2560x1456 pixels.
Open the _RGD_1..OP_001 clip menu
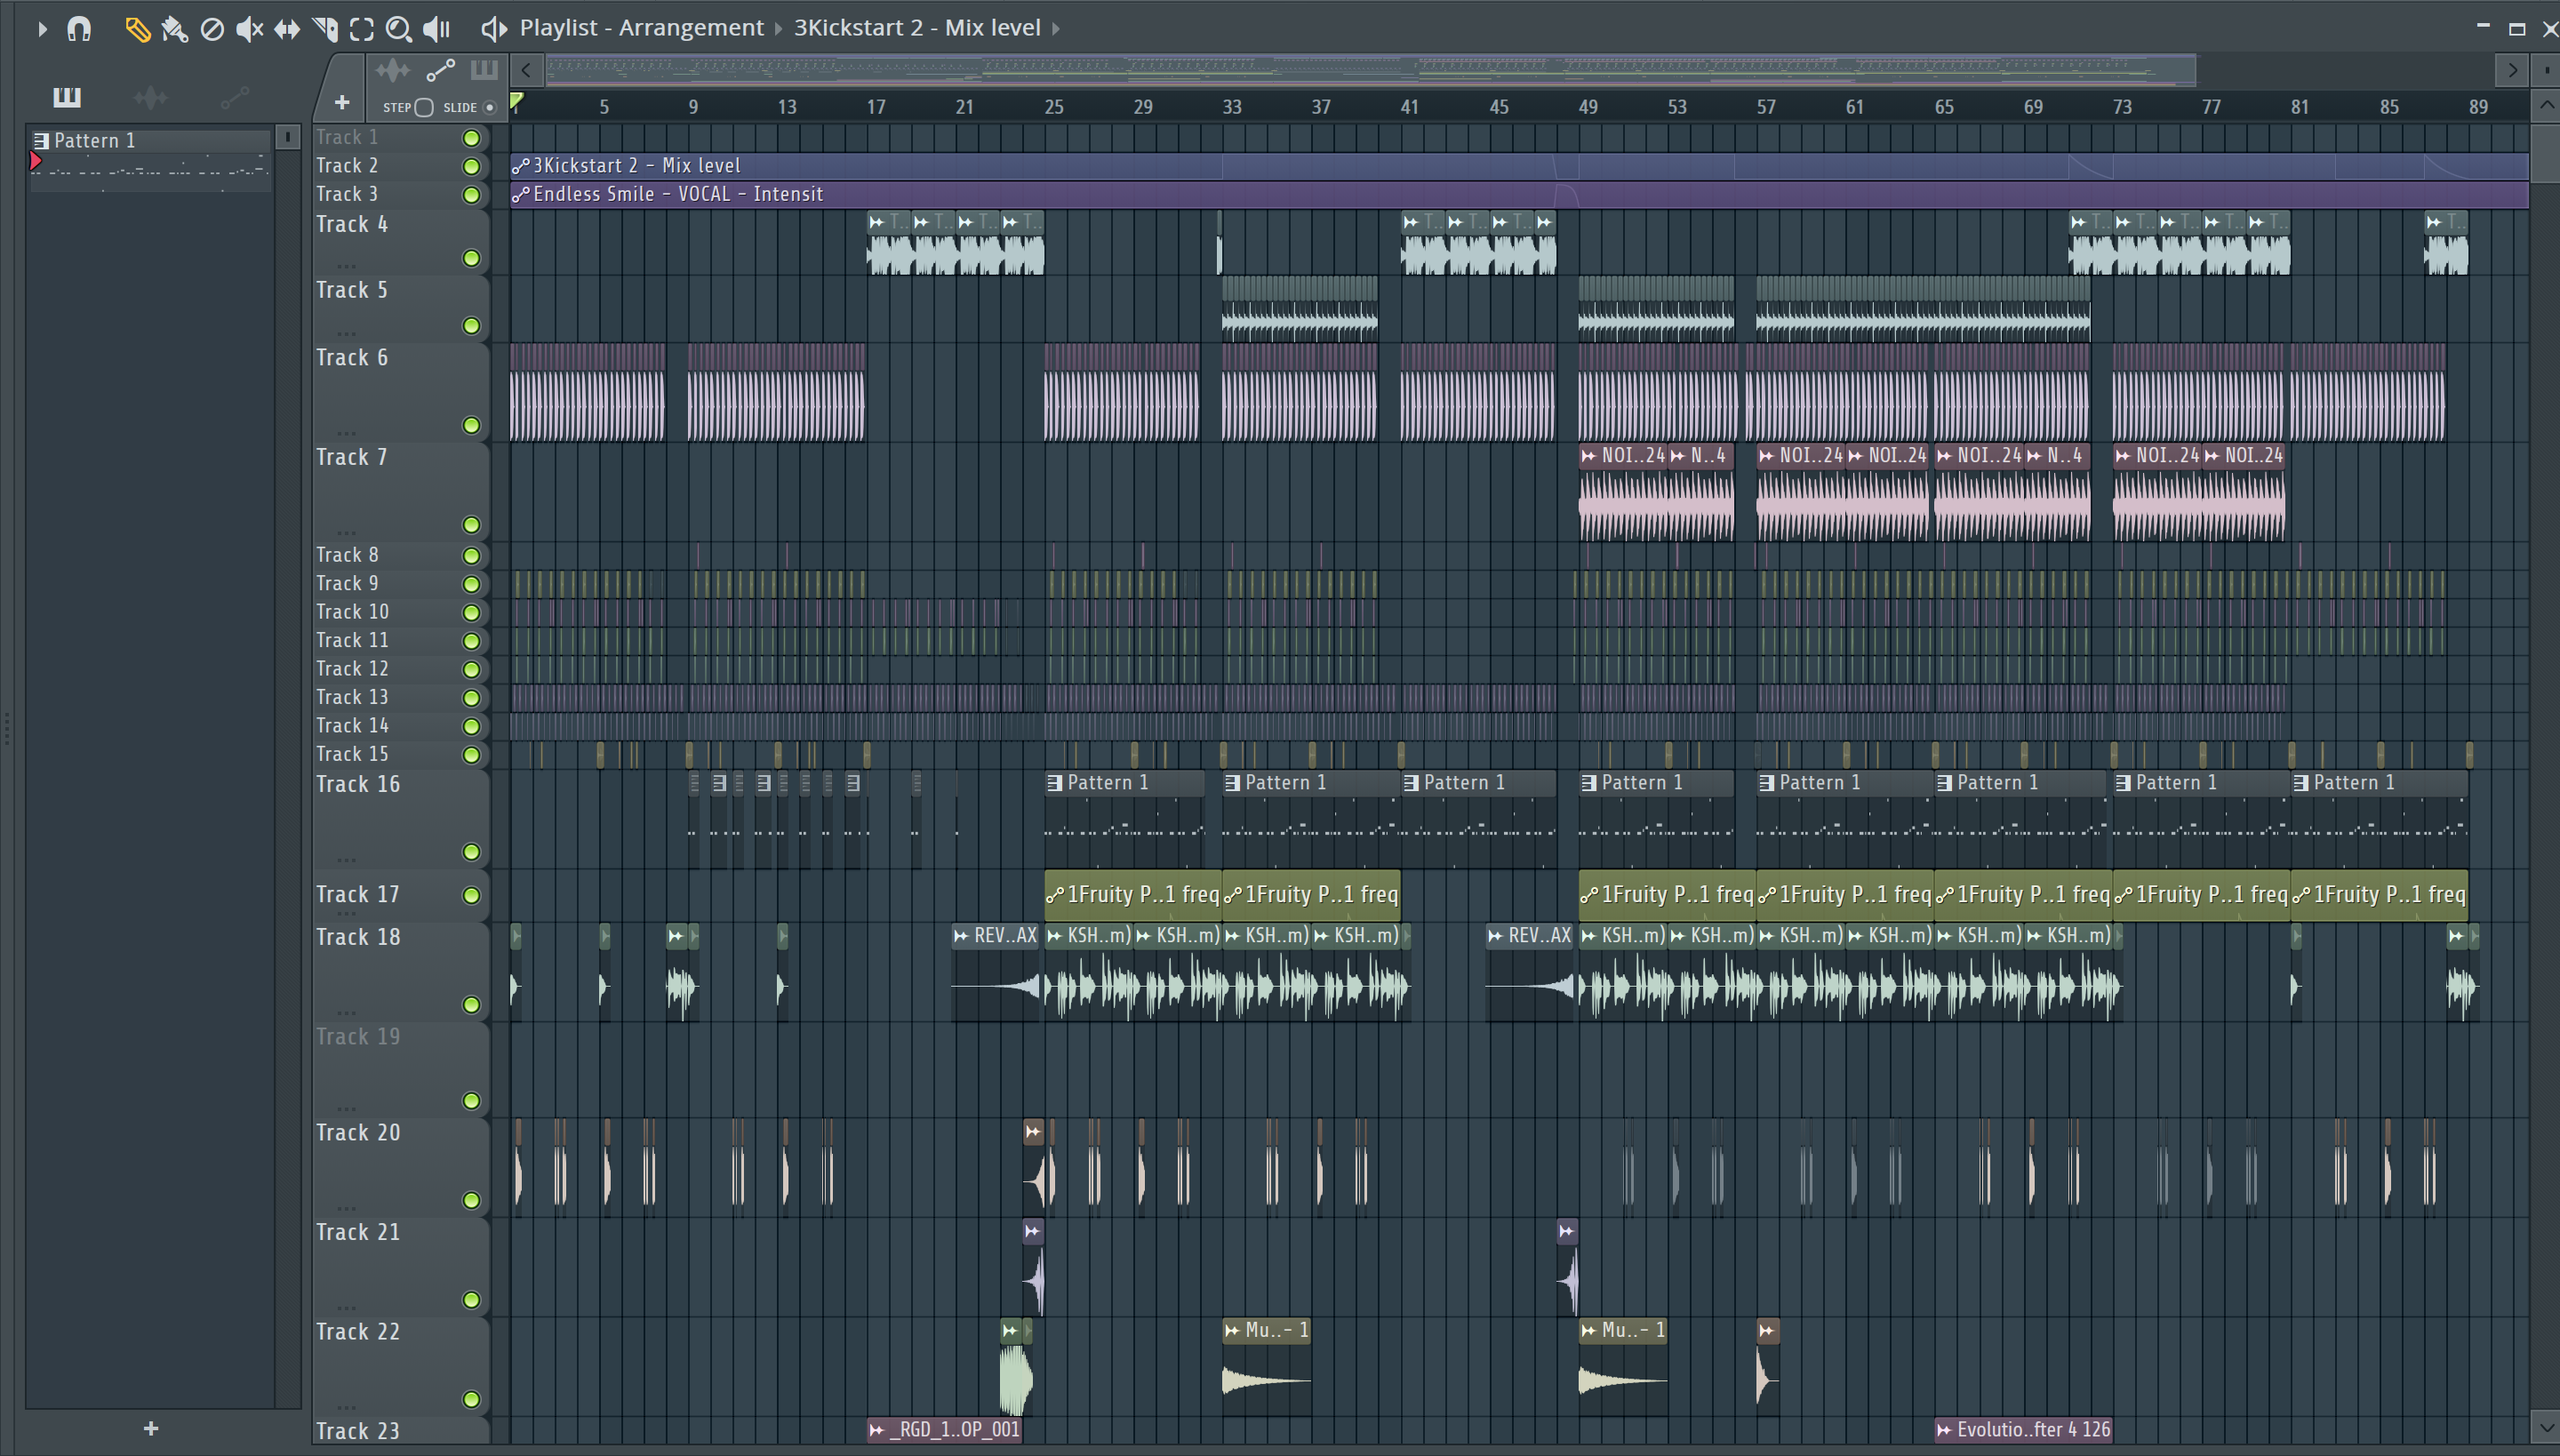click(x=876, y=1430)
